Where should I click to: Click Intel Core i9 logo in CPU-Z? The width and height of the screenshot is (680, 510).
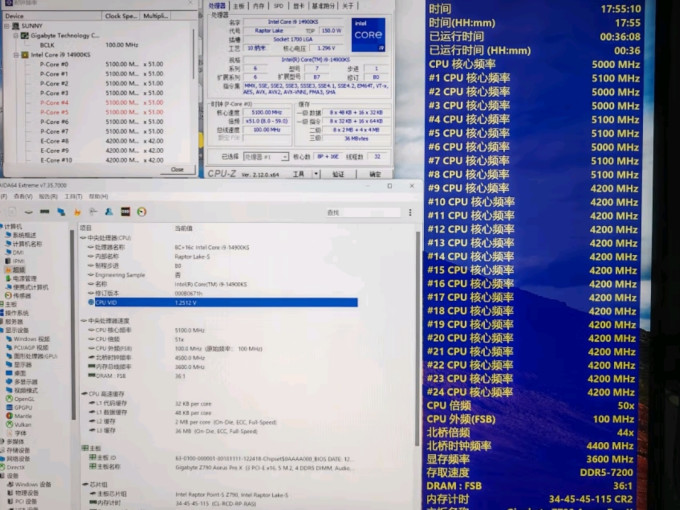point(368,35)
